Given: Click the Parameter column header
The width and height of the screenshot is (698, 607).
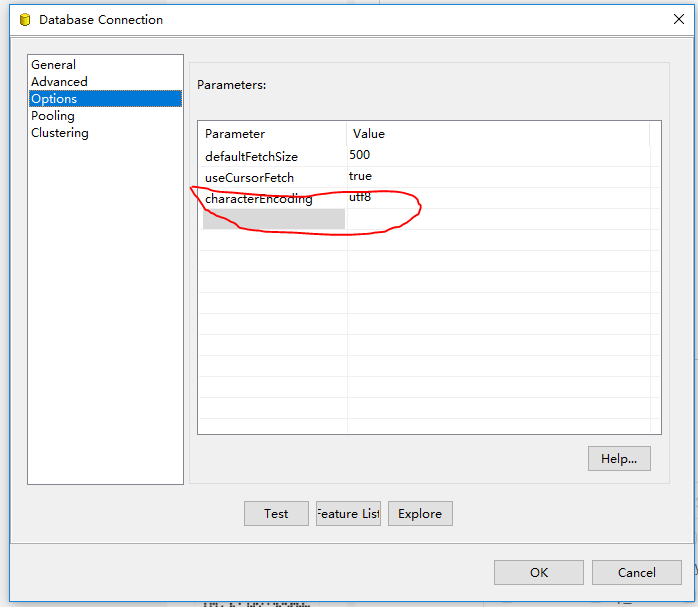Looking at the screenshot, I should 273,134.
